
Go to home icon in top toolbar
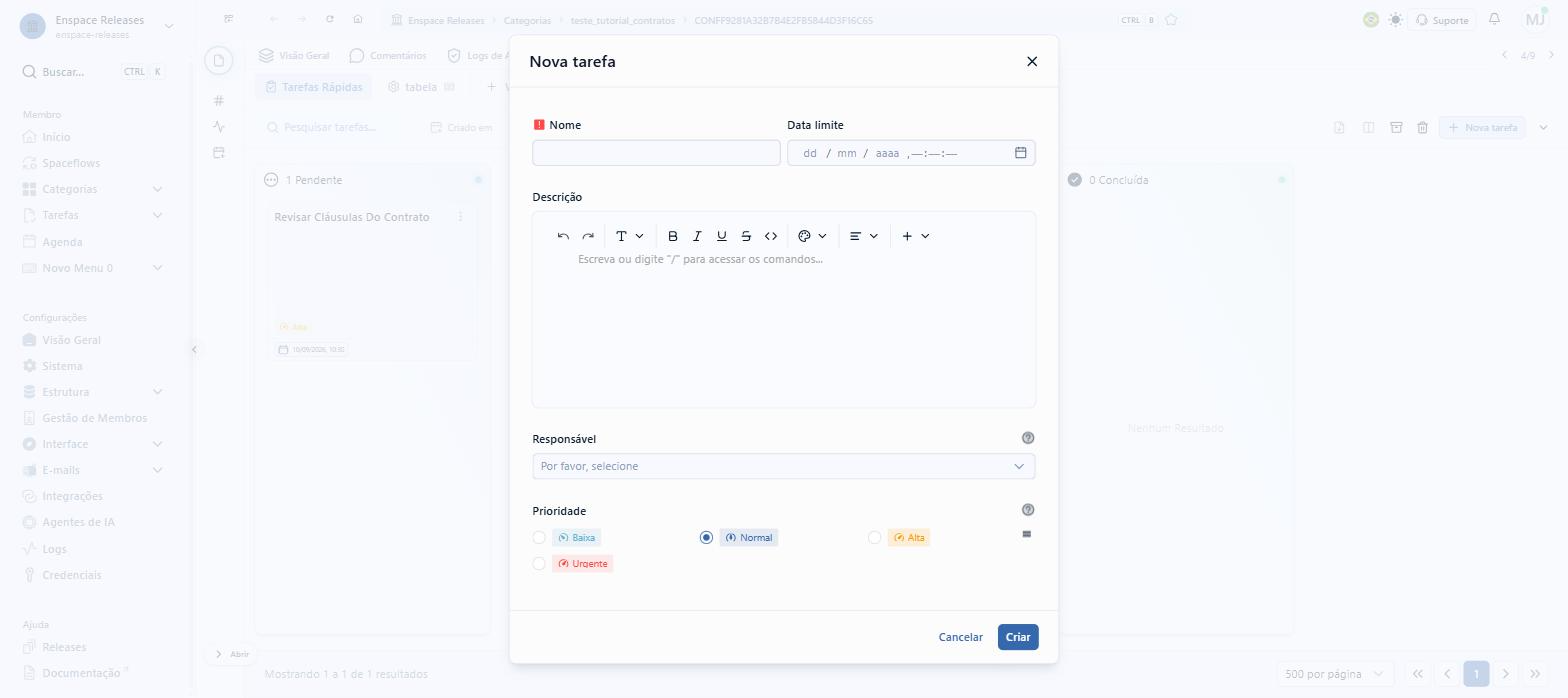358,19
